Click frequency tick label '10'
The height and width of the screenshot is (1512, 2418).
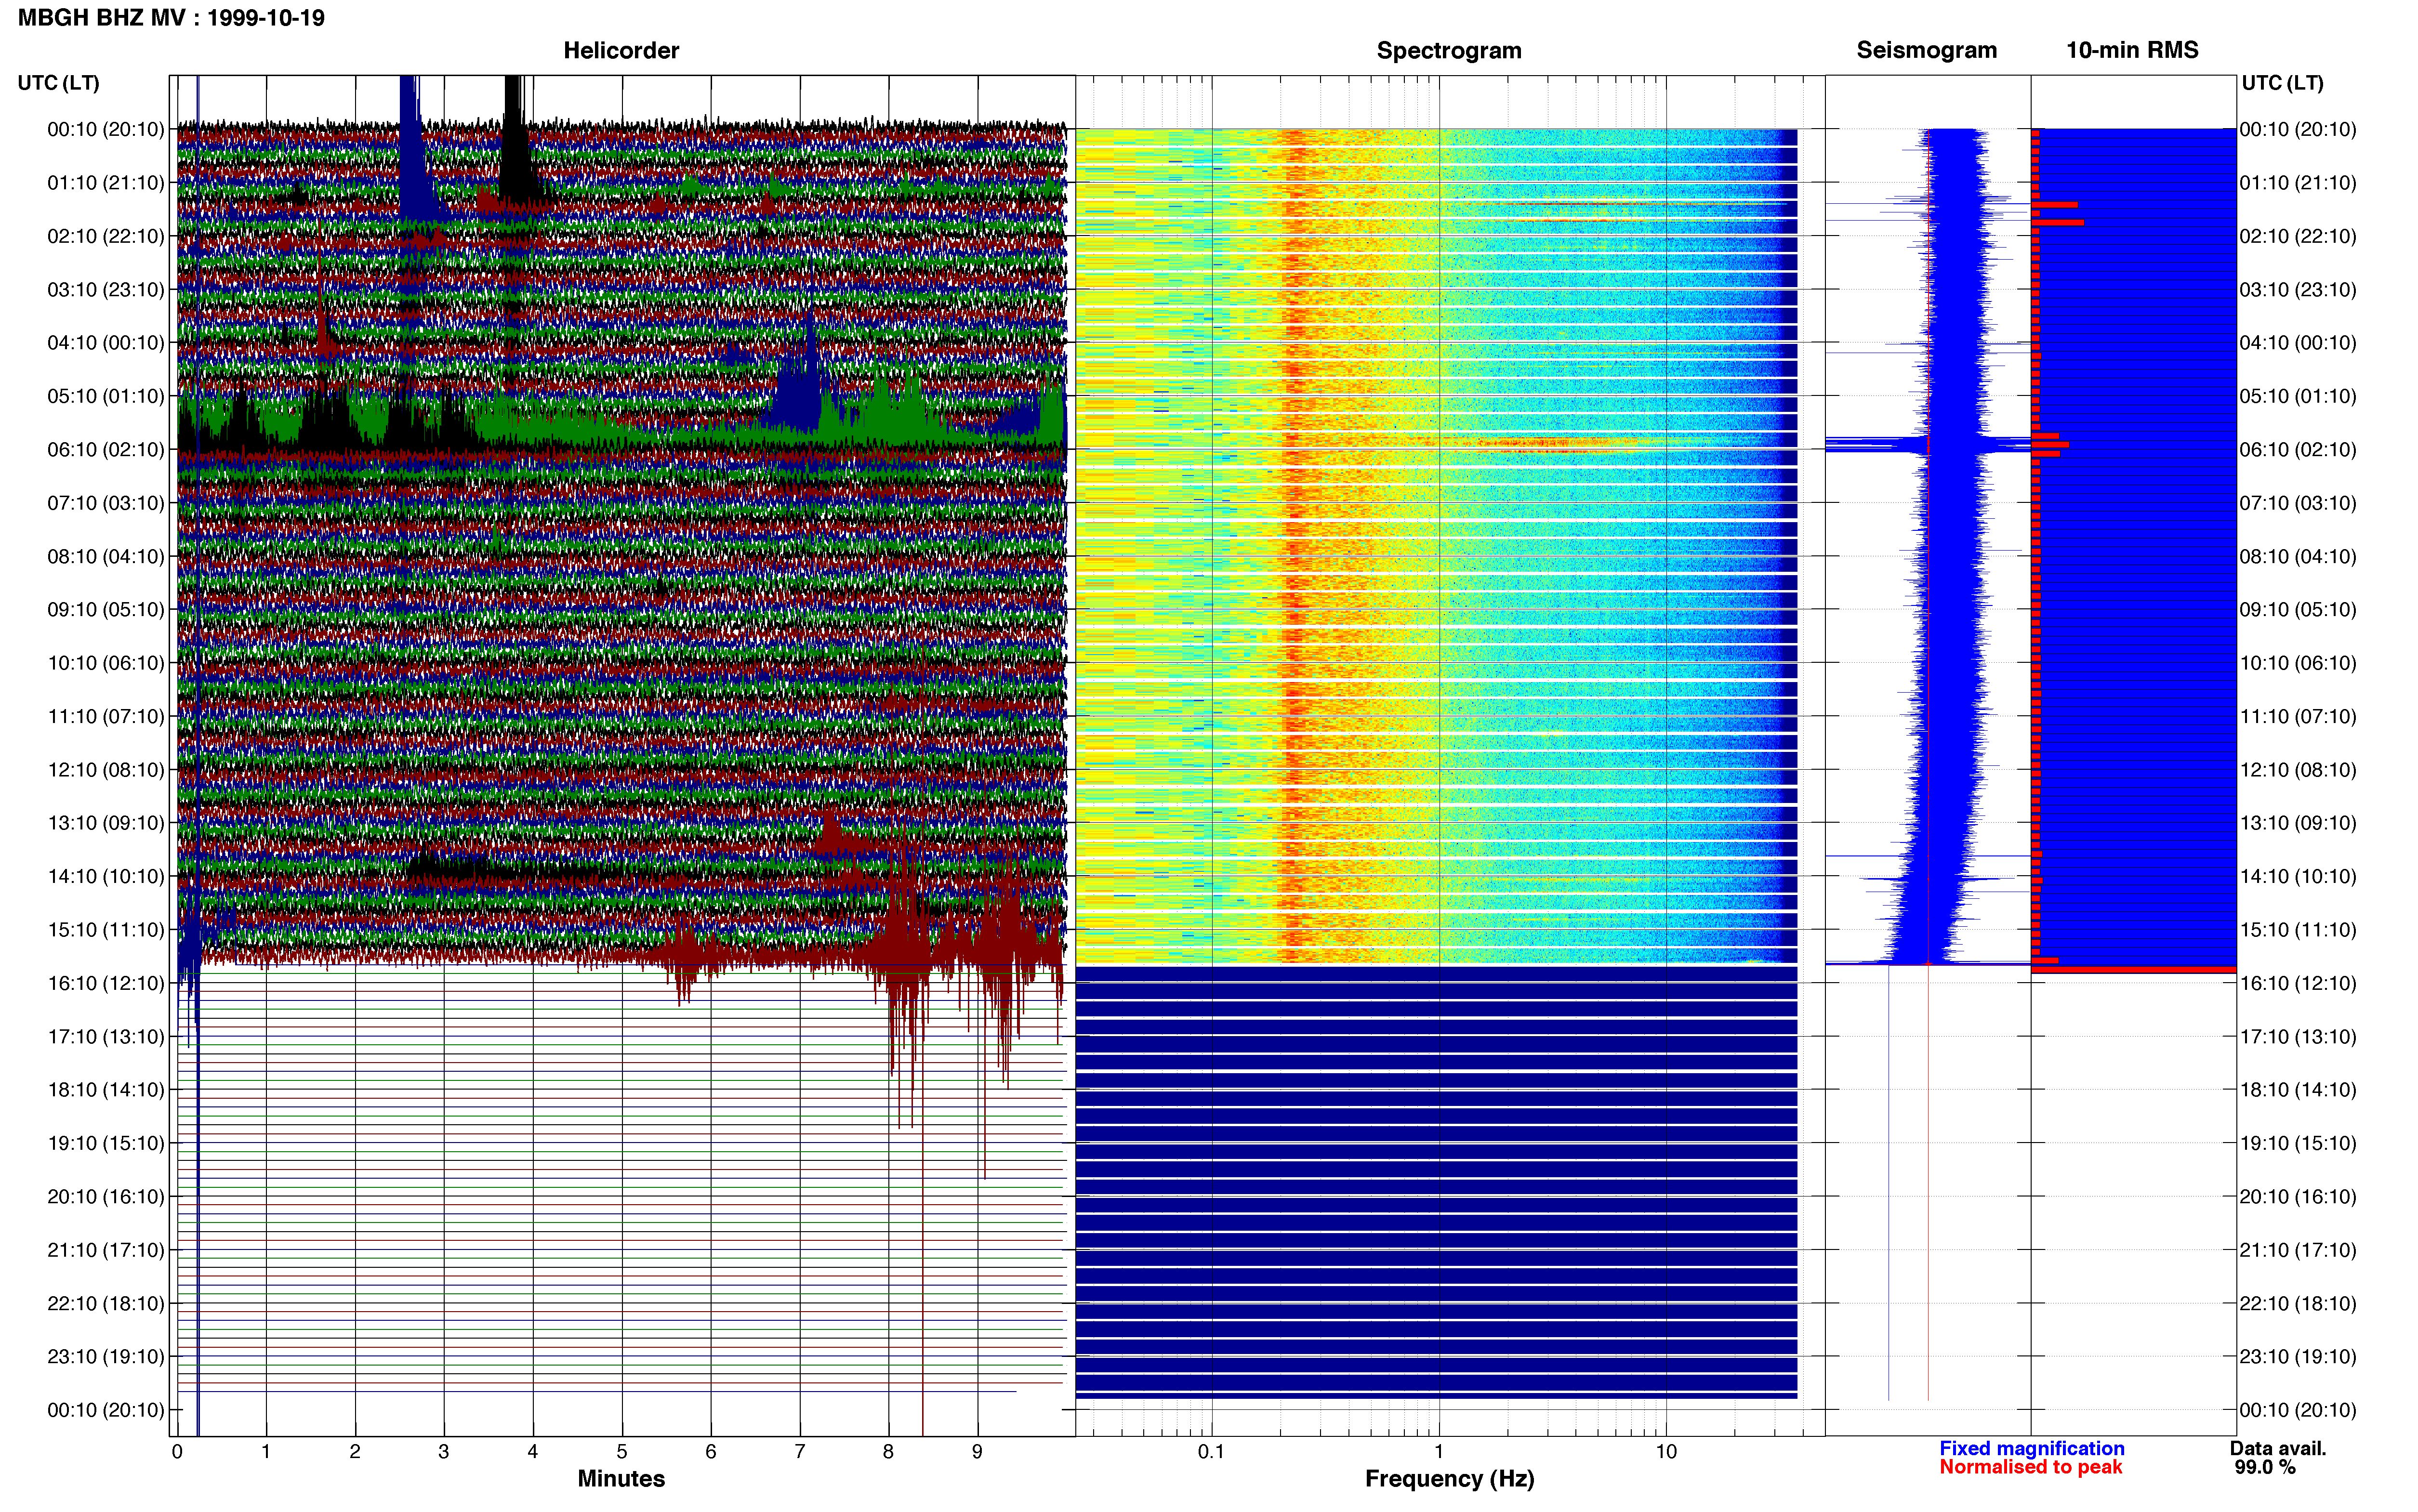pyautogui.click(x=1666, y=1452)
